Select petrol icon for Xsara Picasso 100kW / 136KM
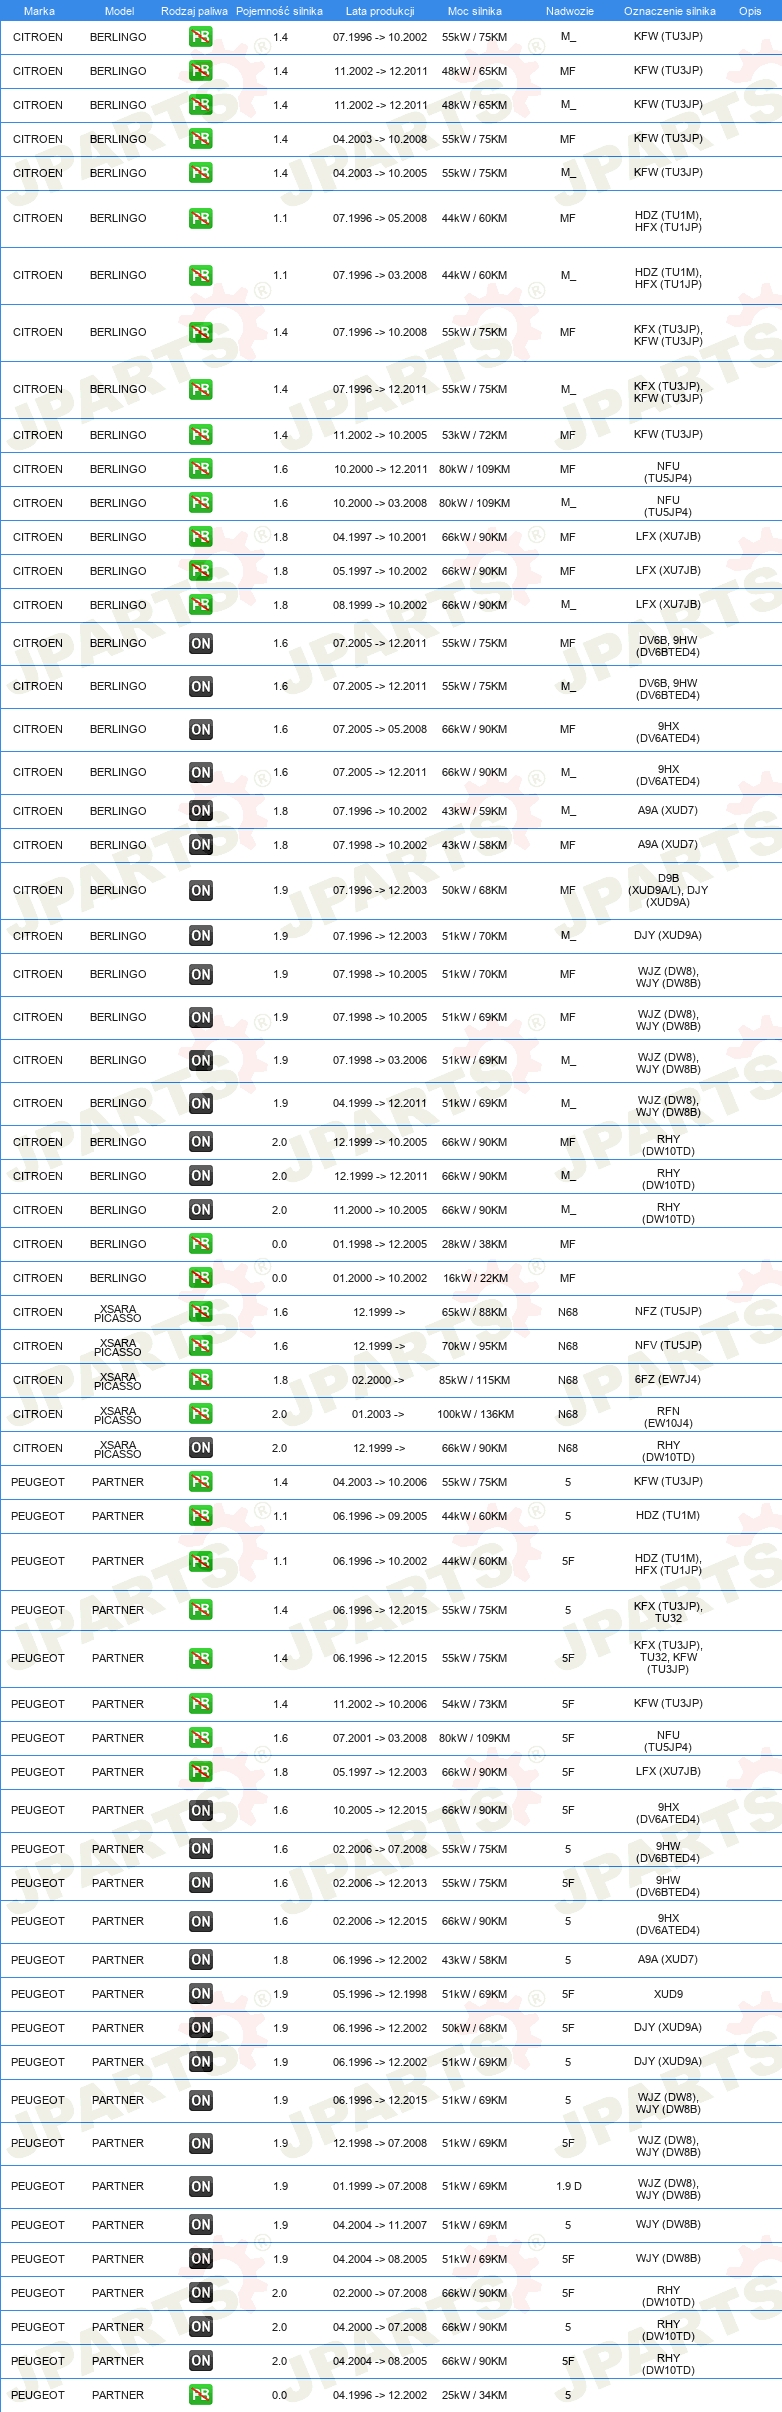 point(201,1414)
